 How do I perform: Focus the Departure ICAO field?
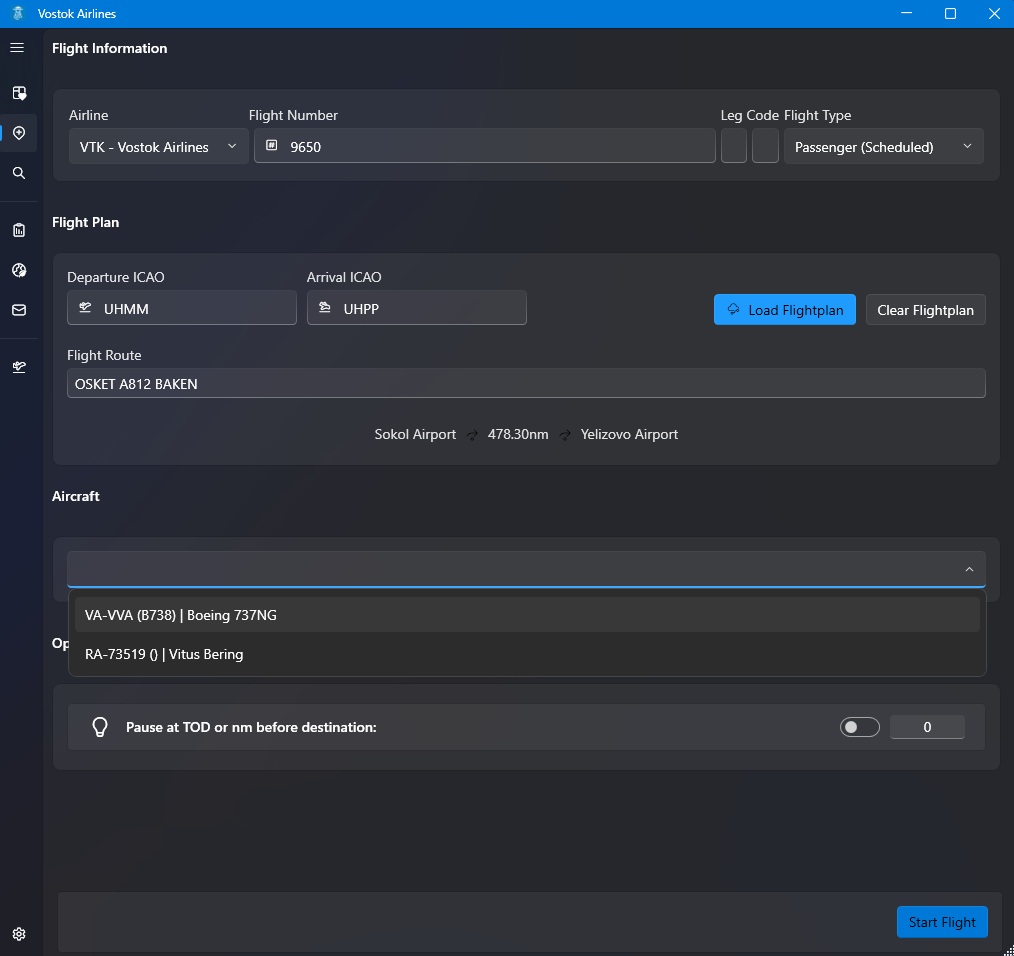tap(182, 308)
